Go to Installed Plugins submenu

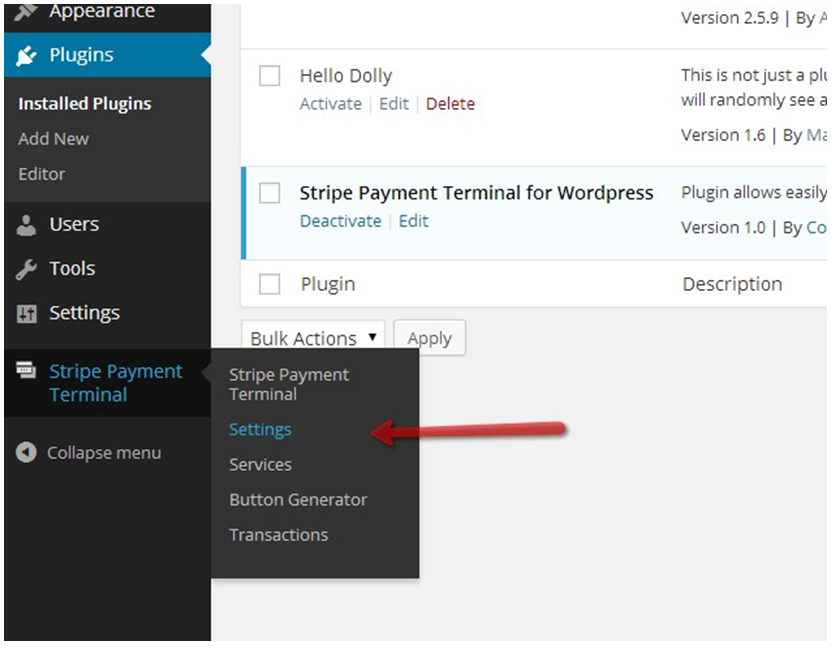pos(85,104)
